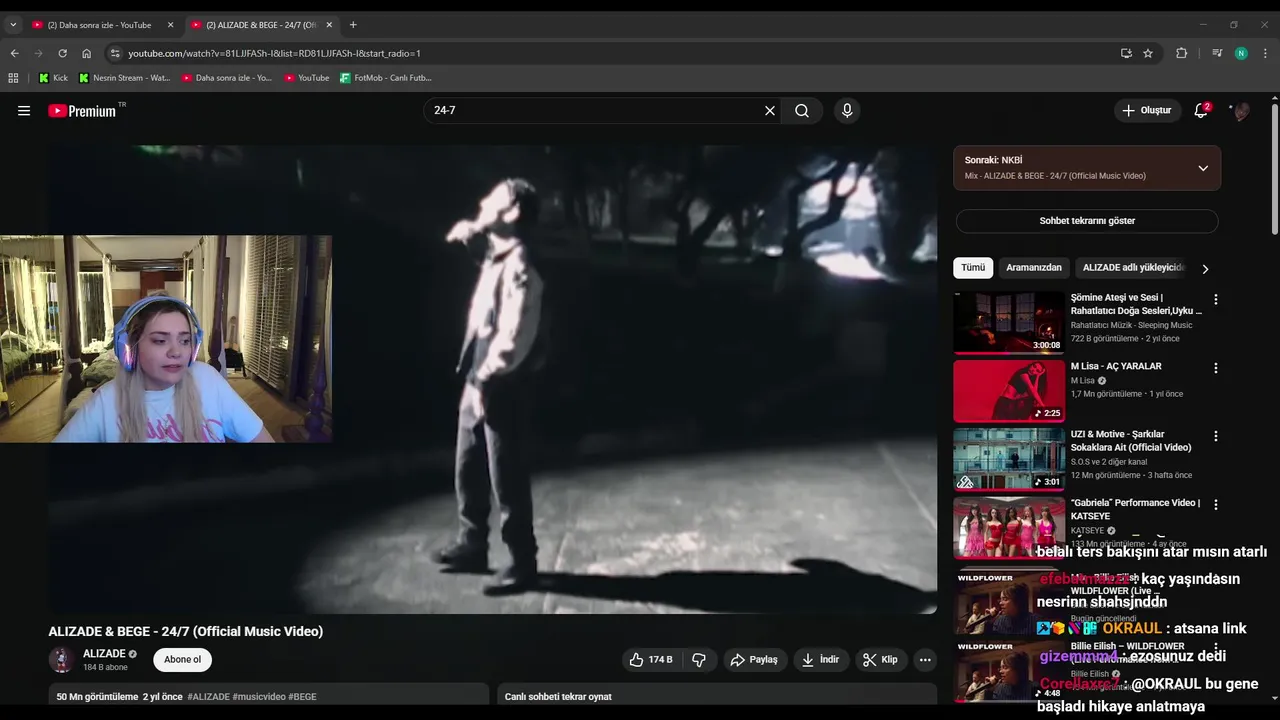Image resolution: width=1280 pixels, height=720 pixels.
Task: Open tab search dropdown arrow
Action: click(x=13, y=25)
